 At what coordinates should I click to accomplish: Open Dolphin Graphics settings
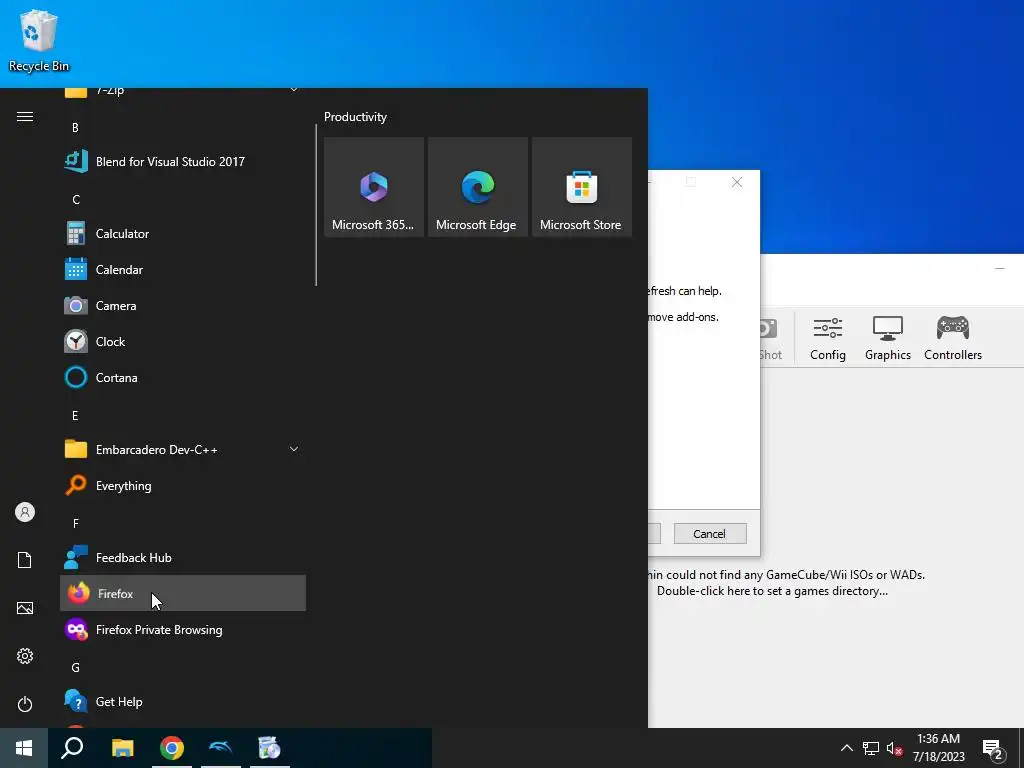tap(888, 338)
